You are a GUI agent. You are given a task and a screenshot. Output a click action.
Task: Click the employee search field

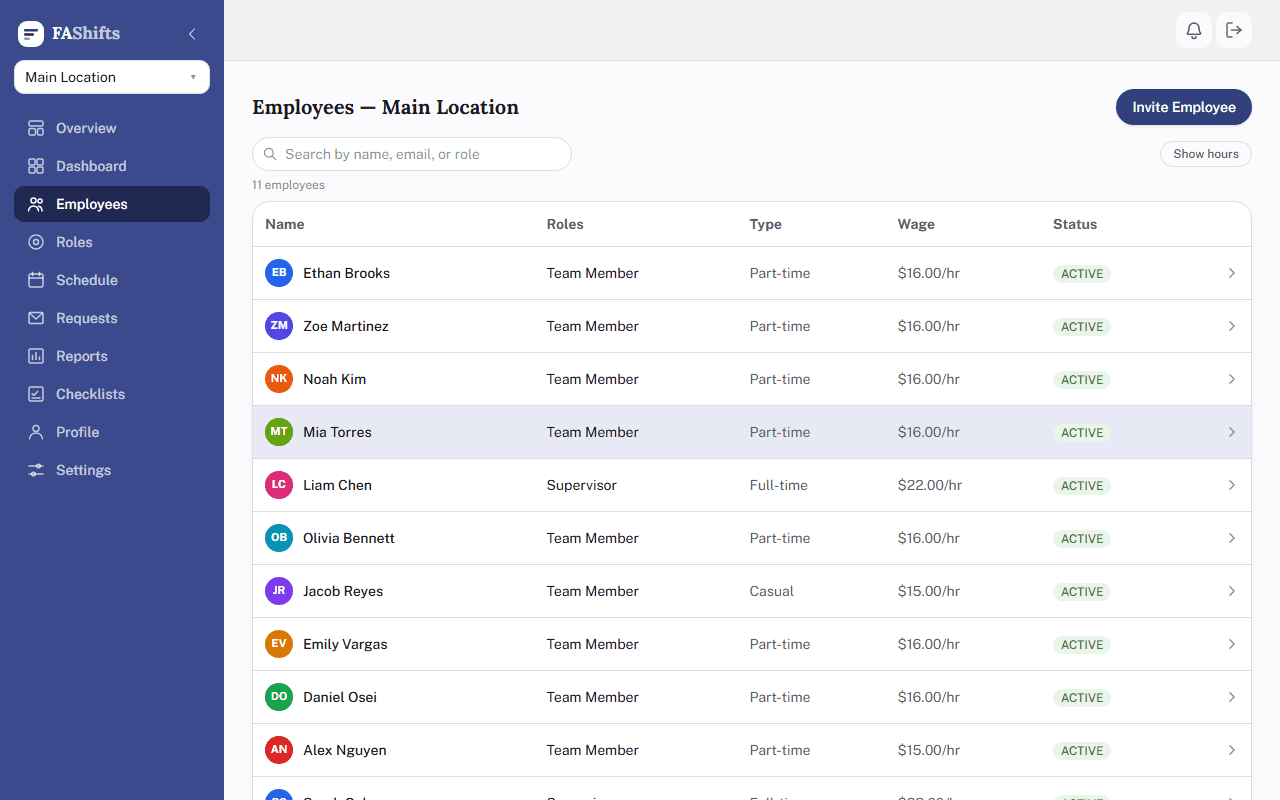[412, 154]
